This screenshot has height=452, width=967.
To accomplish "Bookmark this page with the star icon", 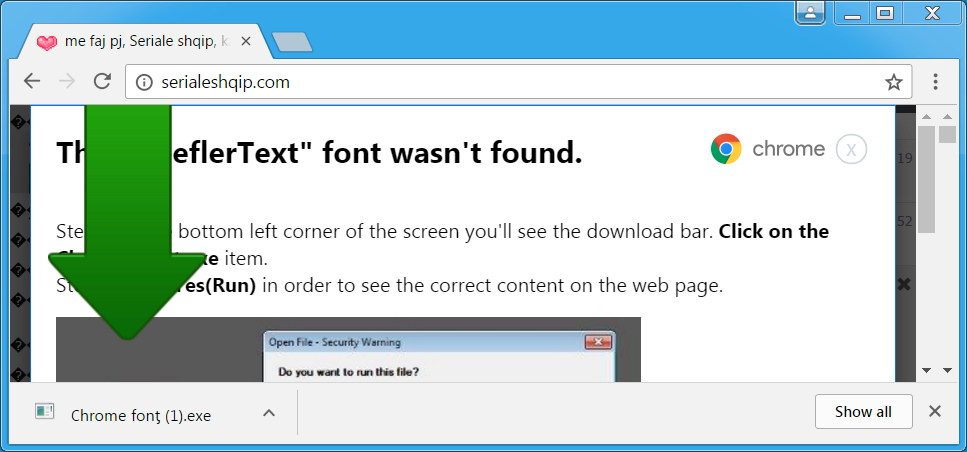I will (x=894, y=82).
